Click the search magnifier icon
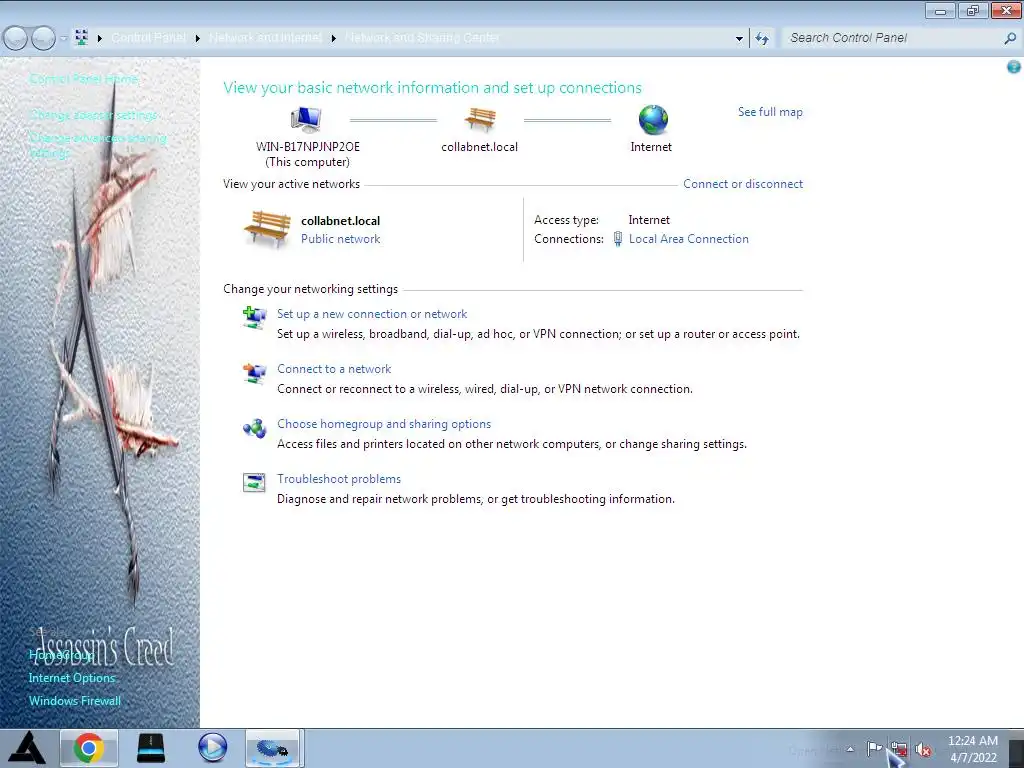 coord(1010,39)
